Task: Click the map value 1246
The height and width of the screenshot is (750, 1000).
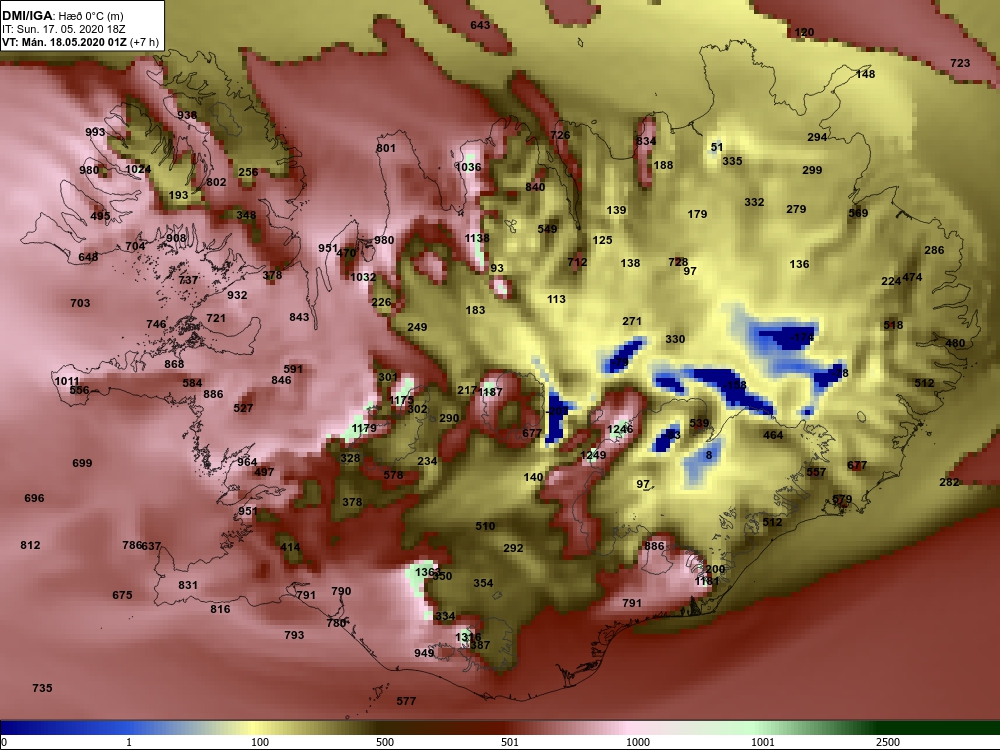Action: coord(620,429)
